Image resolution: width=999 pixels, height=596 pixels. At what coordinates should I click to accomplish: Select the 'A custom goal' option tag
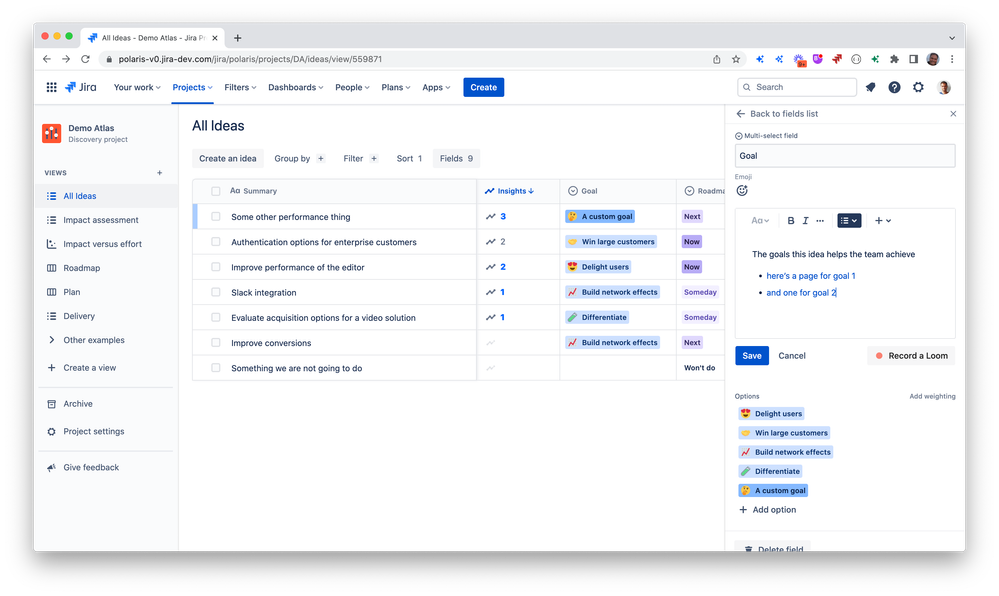pos(773,491)
